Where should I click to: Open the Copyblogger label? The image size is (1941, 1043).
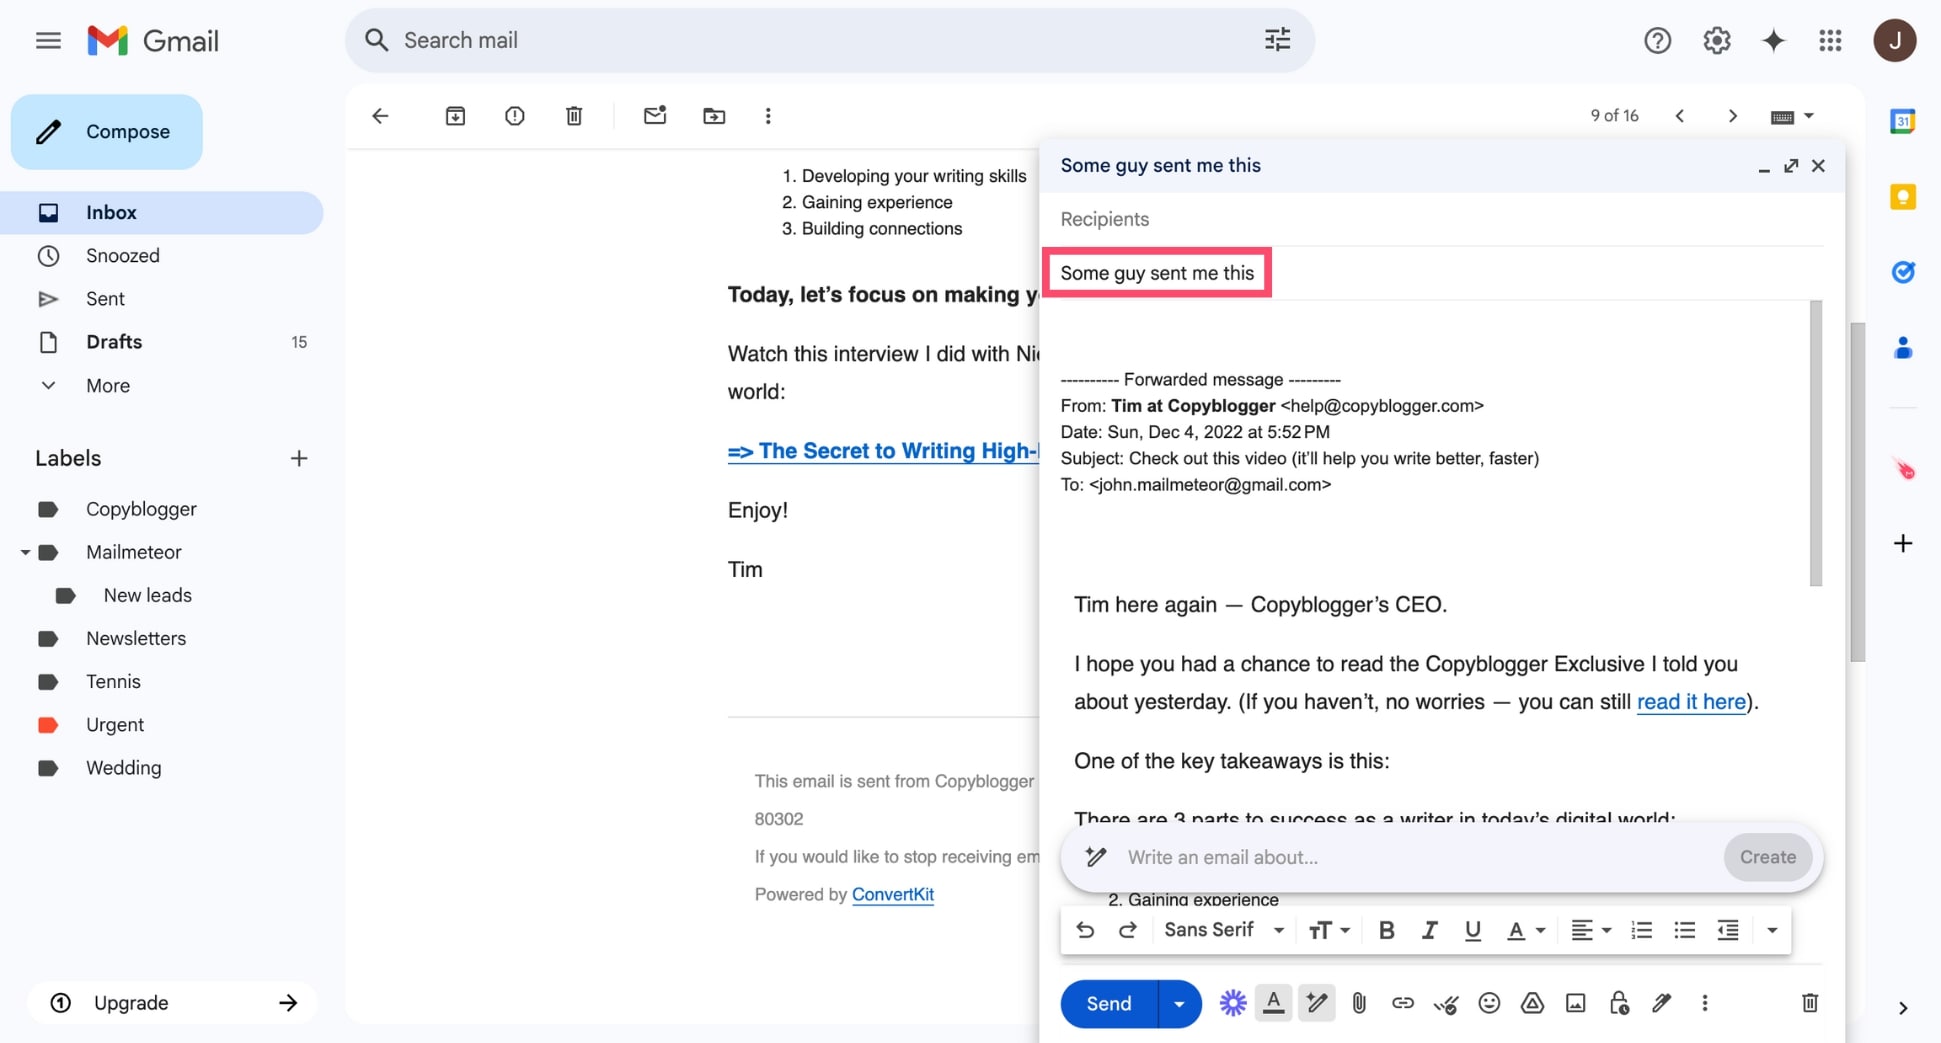coord(141,509)
